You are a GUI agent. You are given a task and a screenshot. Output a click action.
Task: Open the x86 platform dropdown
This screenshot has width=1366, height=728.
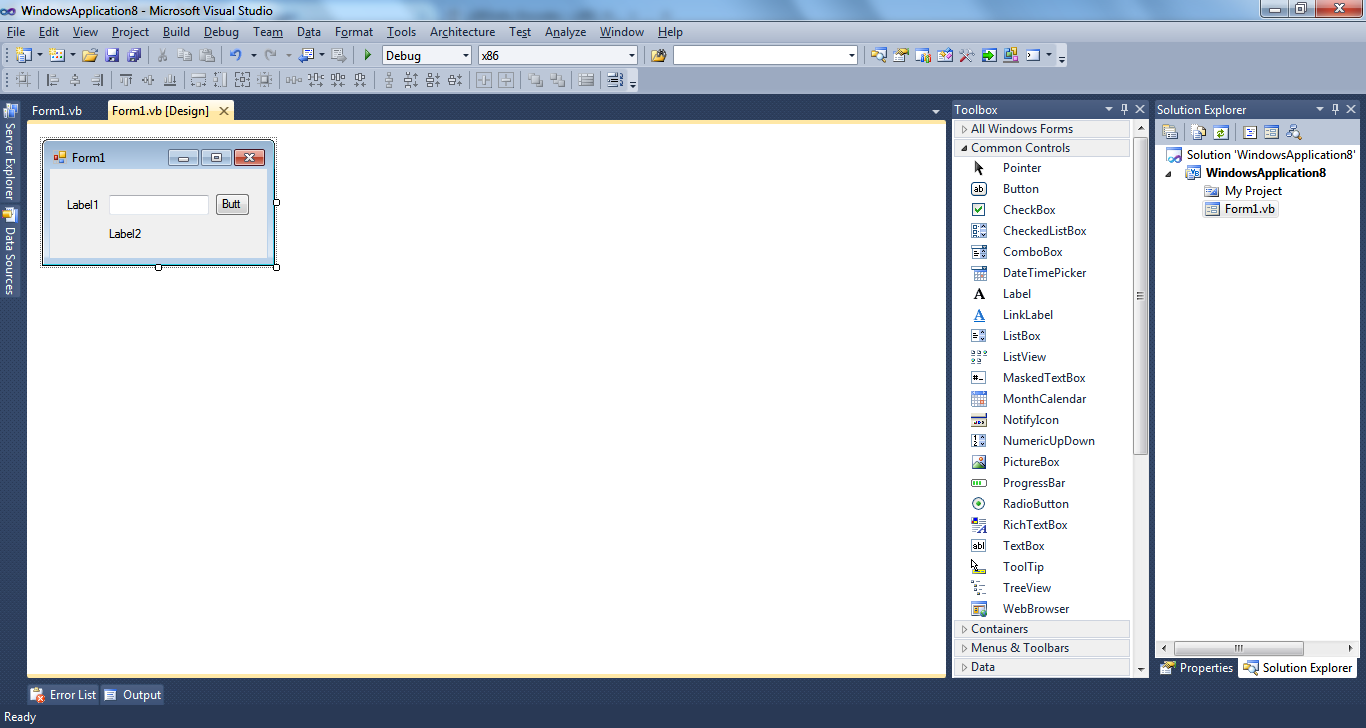[x=630, y=55]
